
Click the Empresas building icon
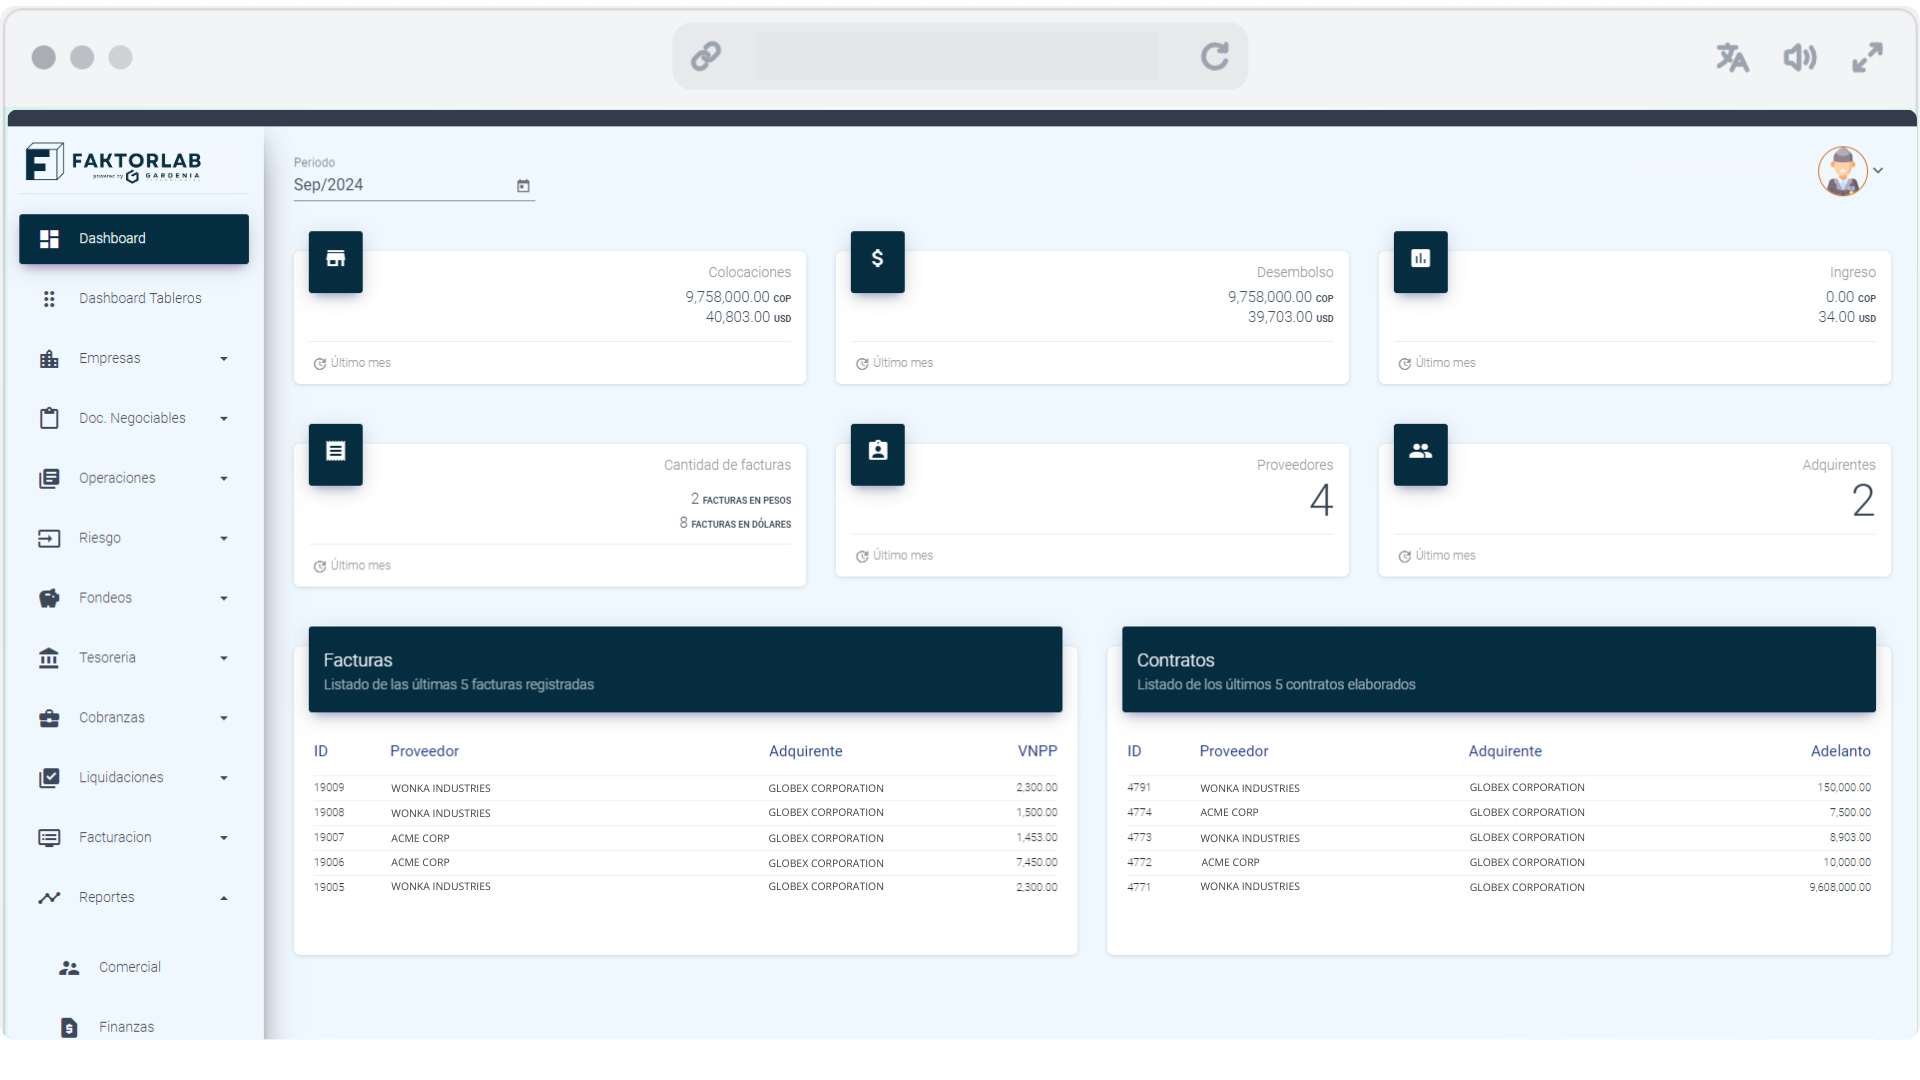[49, 359]
